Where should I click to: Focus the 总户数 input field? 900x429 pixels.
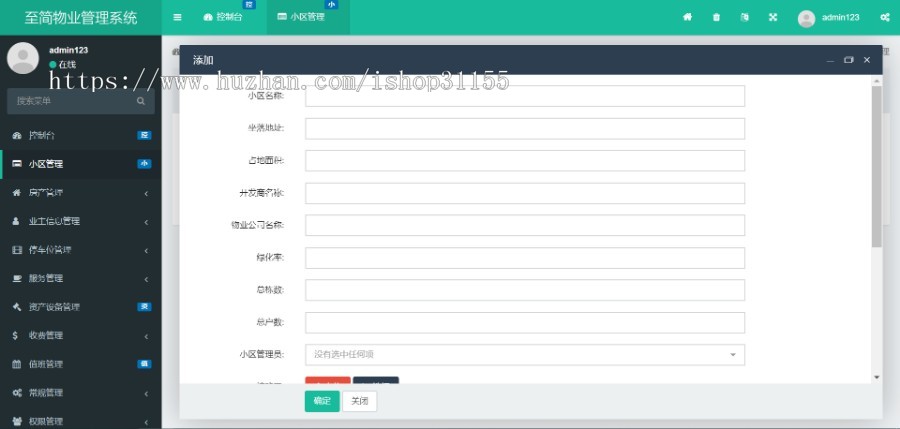pos(525,323)
